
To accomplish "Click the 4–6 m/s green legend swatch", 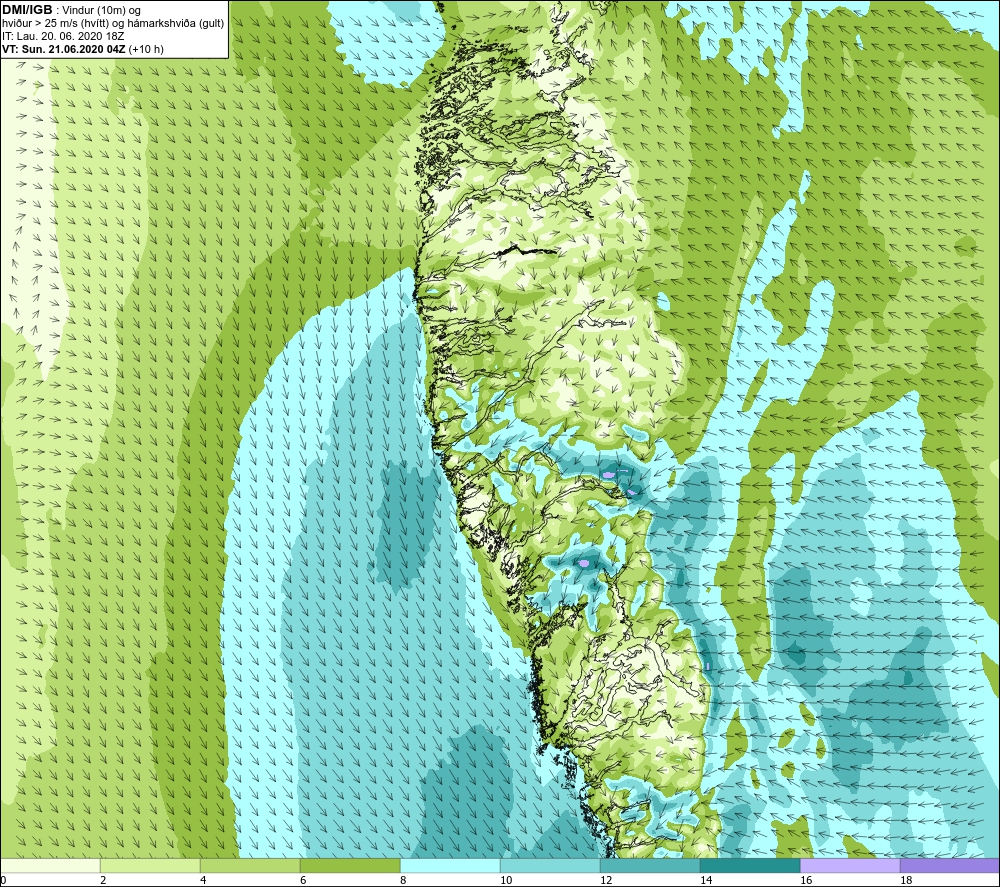I will (x=250, y=865).
